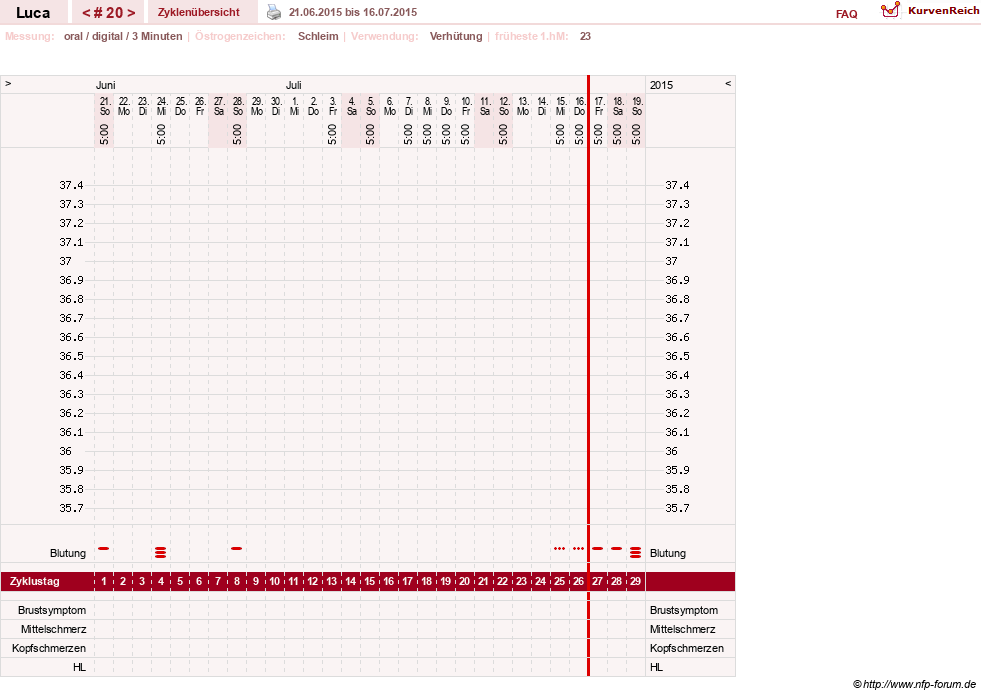Click spotting dots on cycle day 26

[x=579, y=548]
